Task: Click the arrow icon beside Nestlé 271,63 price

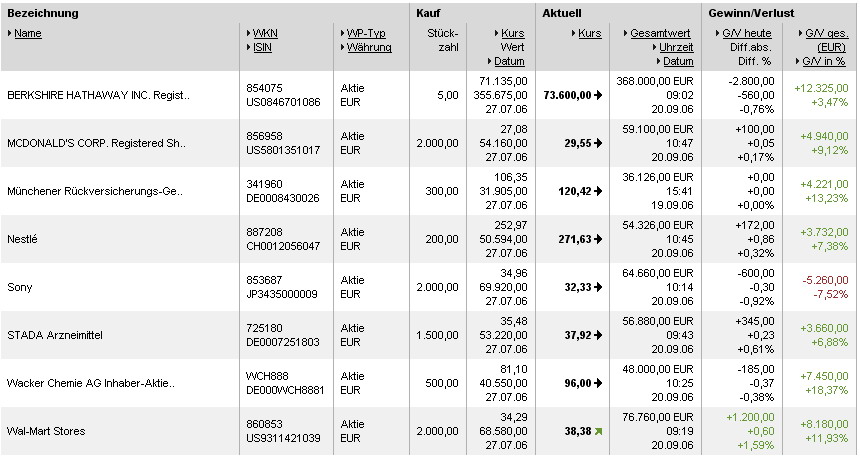Action: pyautogui.click(x=598, y=239)
